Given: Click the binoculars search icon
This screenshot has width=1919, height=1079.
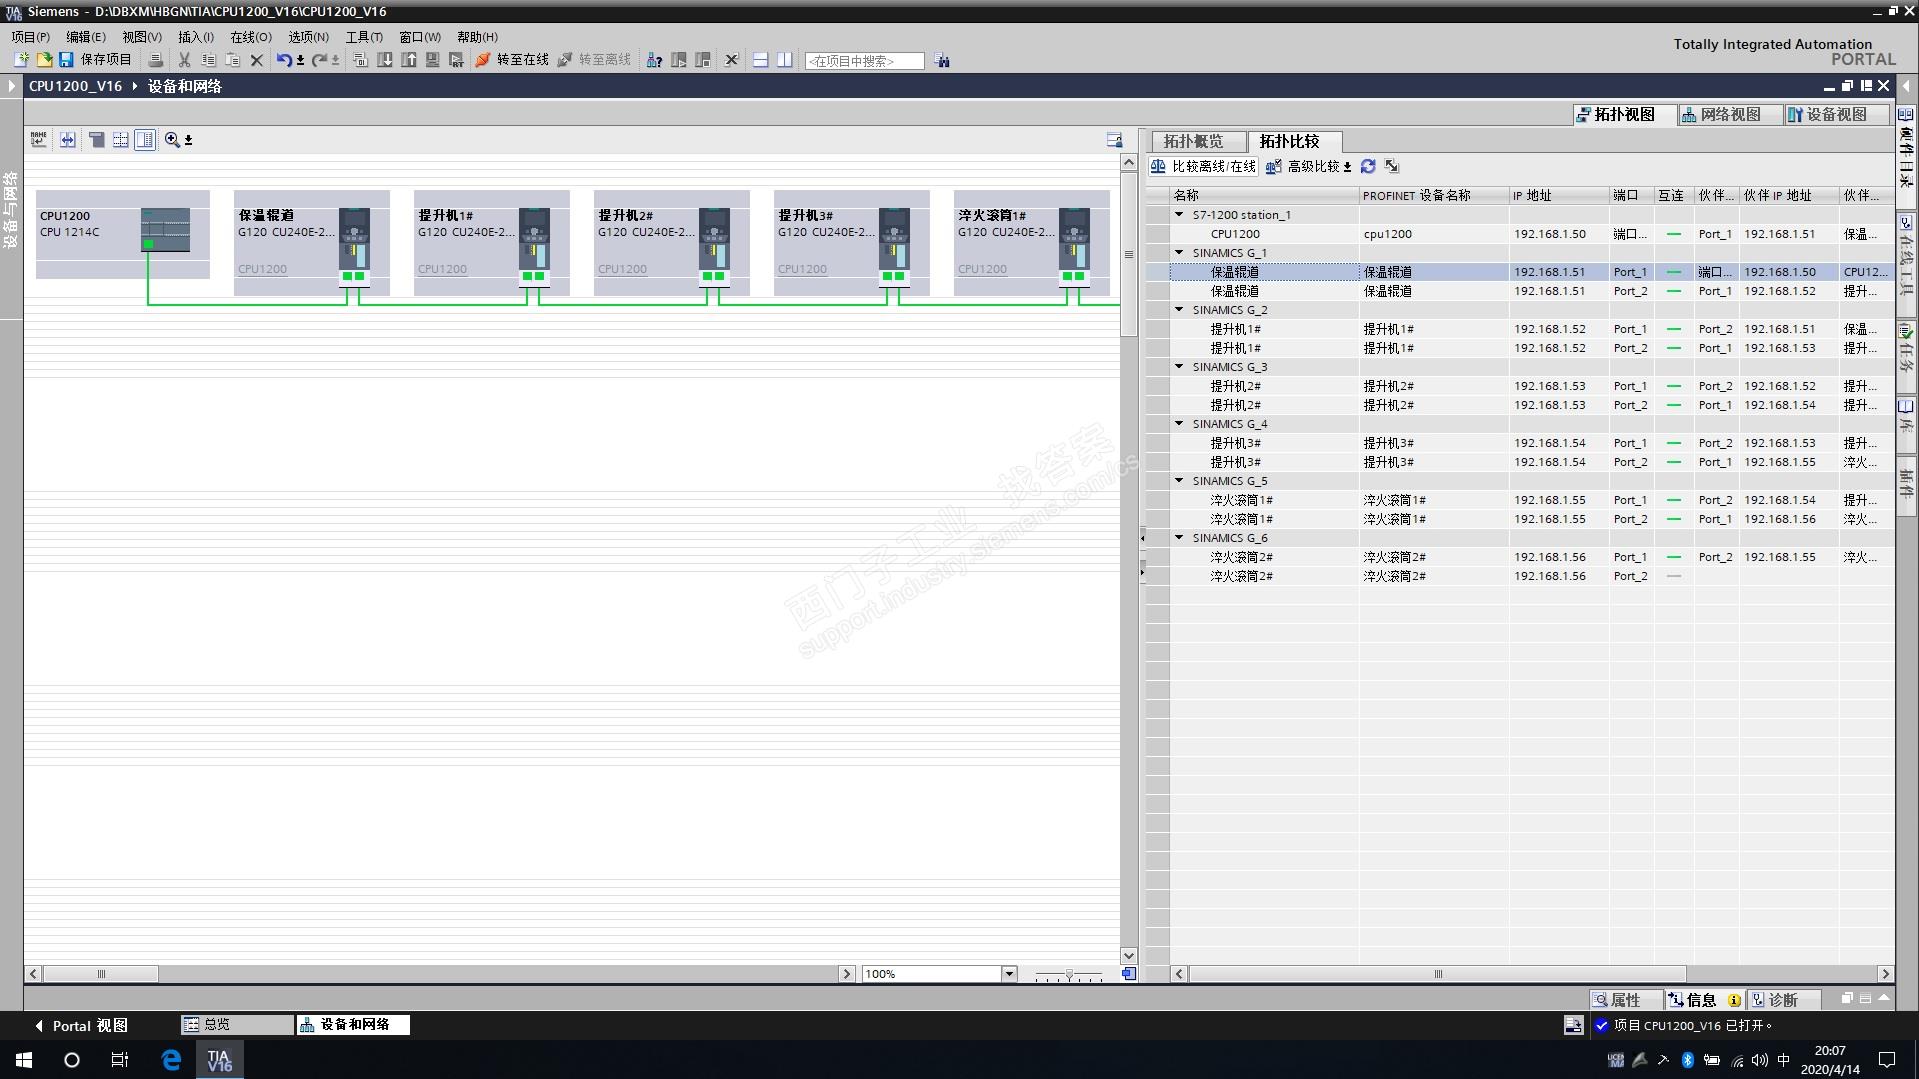Looking at the screenshot, I should coord(942,60).
